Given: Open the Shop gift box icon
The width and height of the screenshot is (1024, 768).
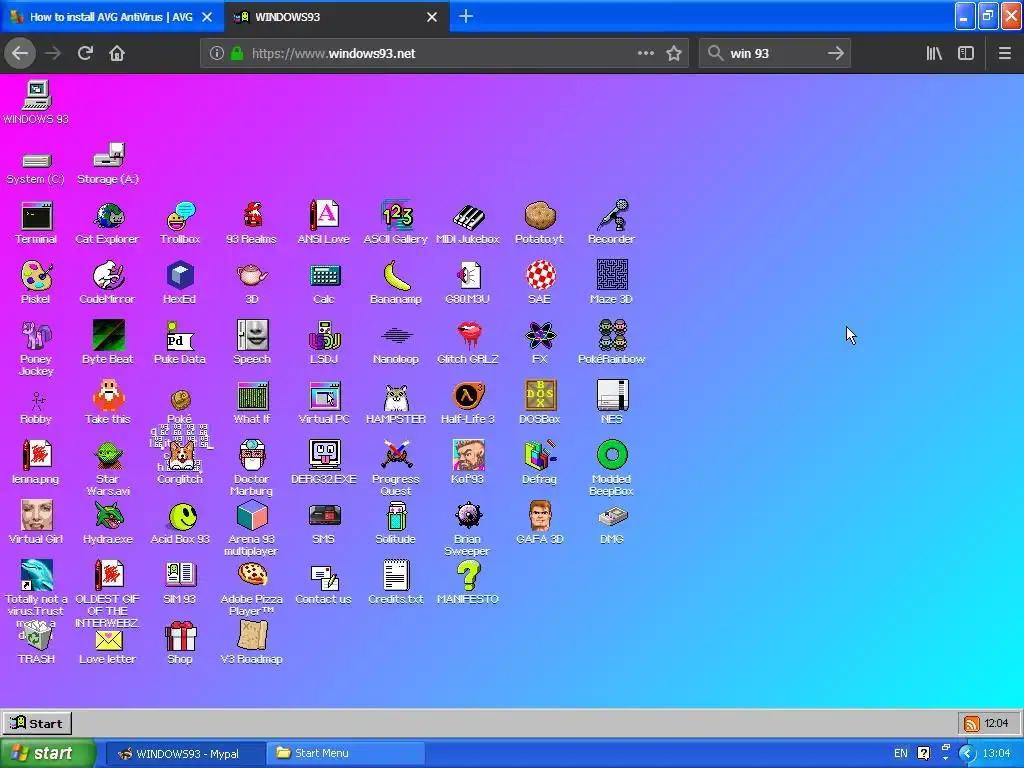Looking at the screenshot, I should tap(180, 643).
